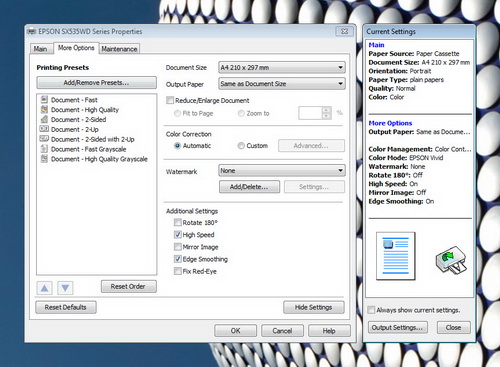Expand the Output Paper dropdown
The height and width of the screenshot is (367, 500).
coord(282,84)
